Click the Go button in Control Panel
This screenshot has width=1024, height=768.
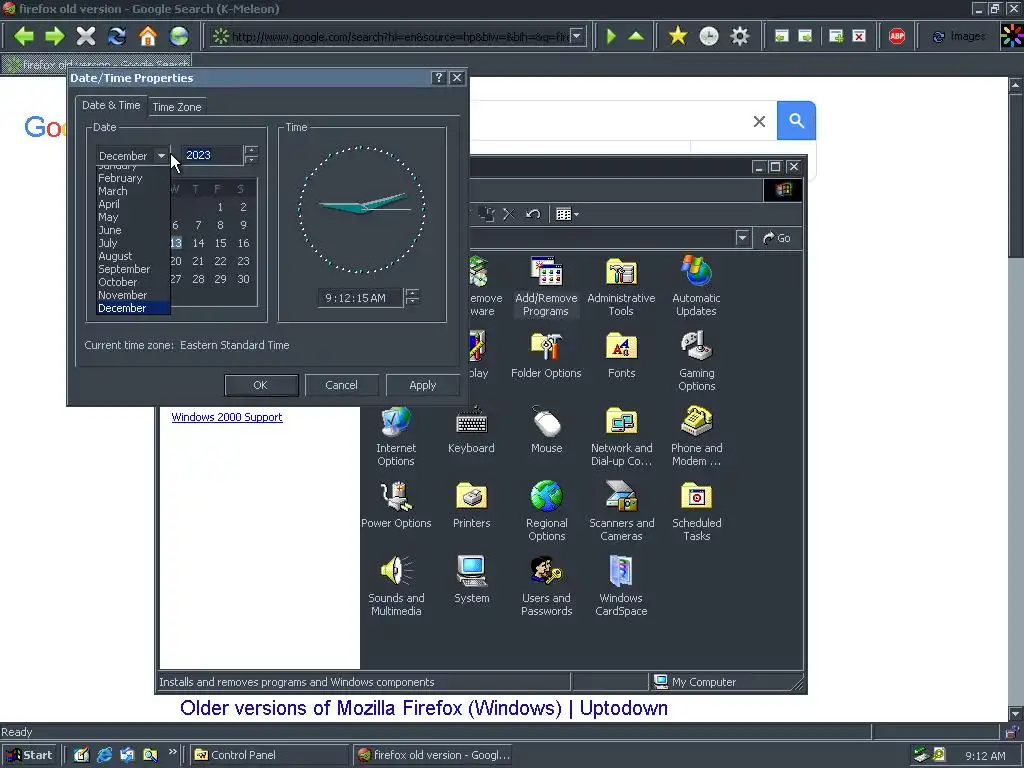pos(777,238)
